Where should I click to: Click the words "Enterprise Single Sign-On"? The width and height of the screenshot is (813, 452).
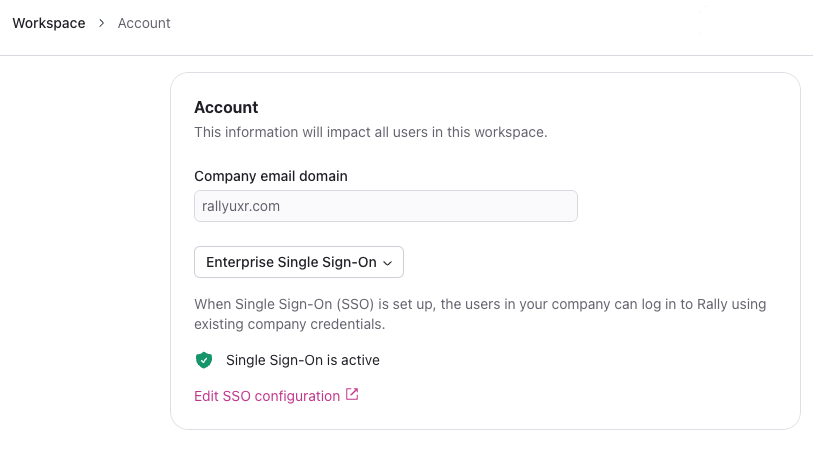click(x=291, y=262)
